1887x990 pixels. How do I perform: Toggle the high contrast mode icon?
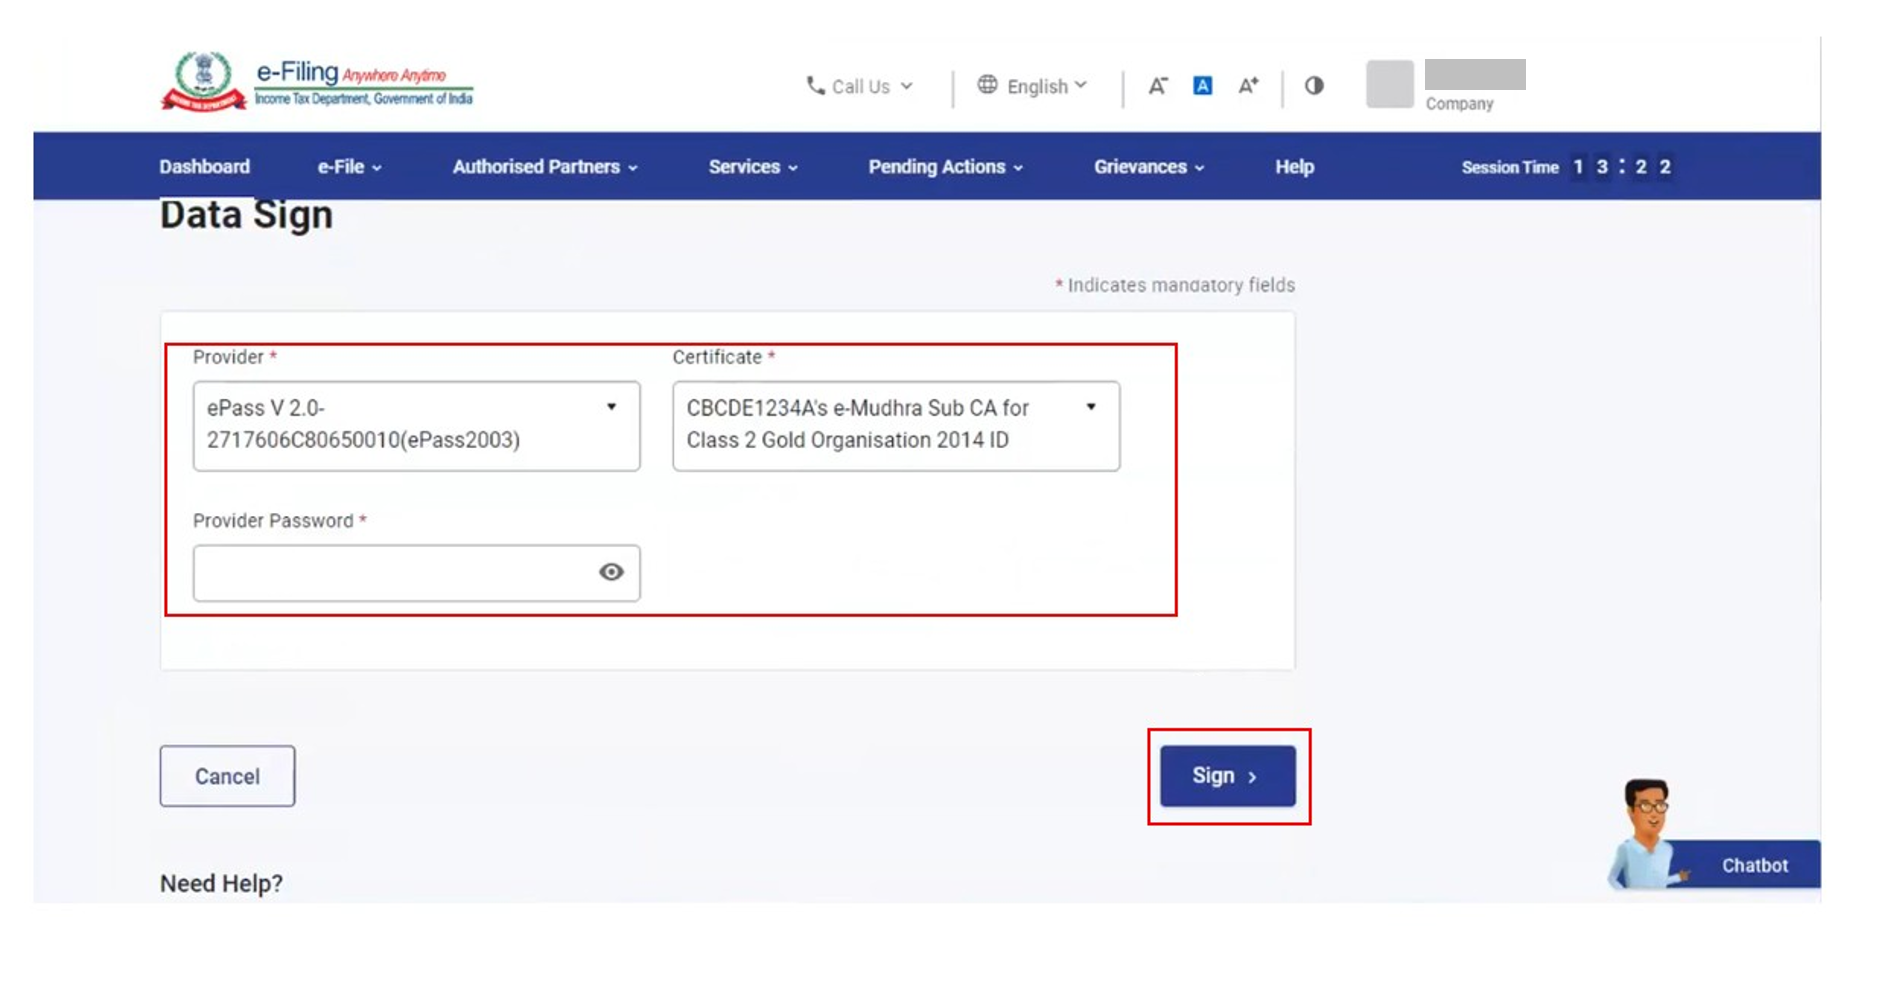click(x=1314, y=86)
